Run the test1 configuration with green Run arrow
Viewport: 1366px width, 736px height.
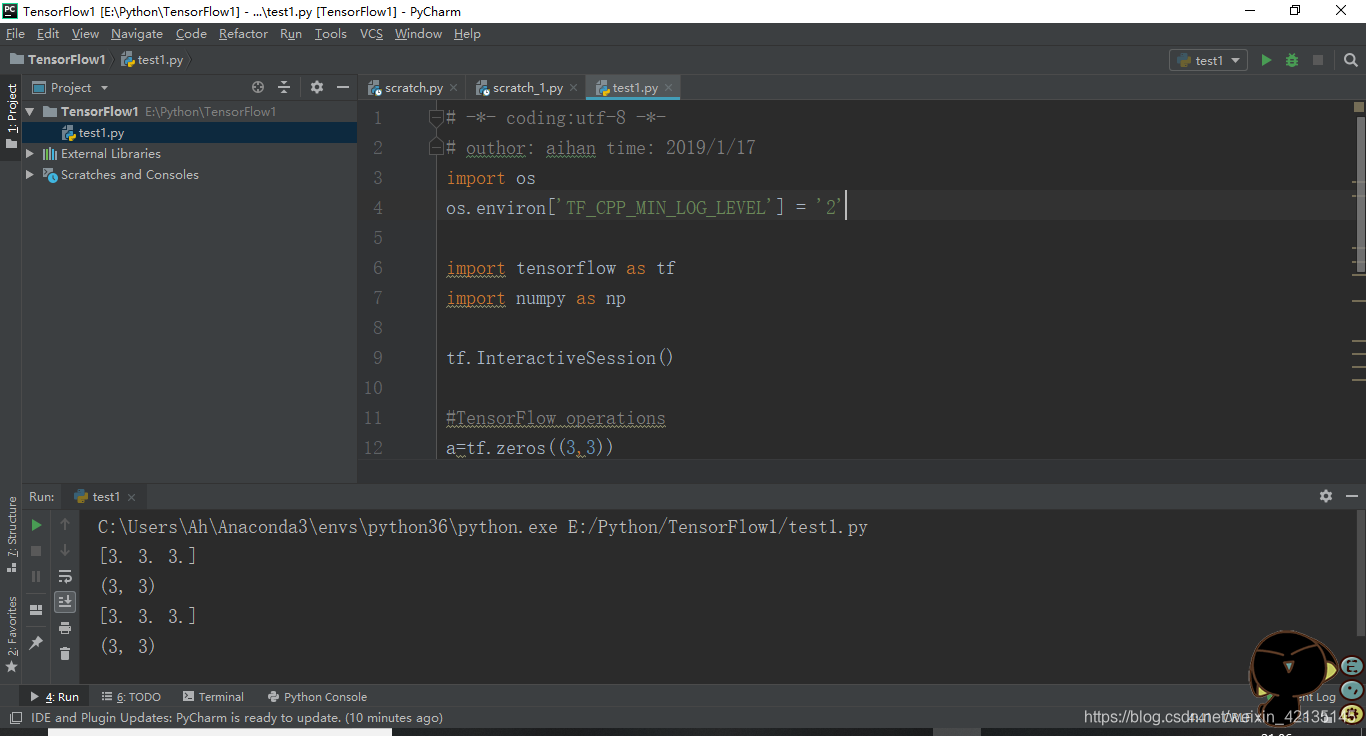[x=1266, y=59]
